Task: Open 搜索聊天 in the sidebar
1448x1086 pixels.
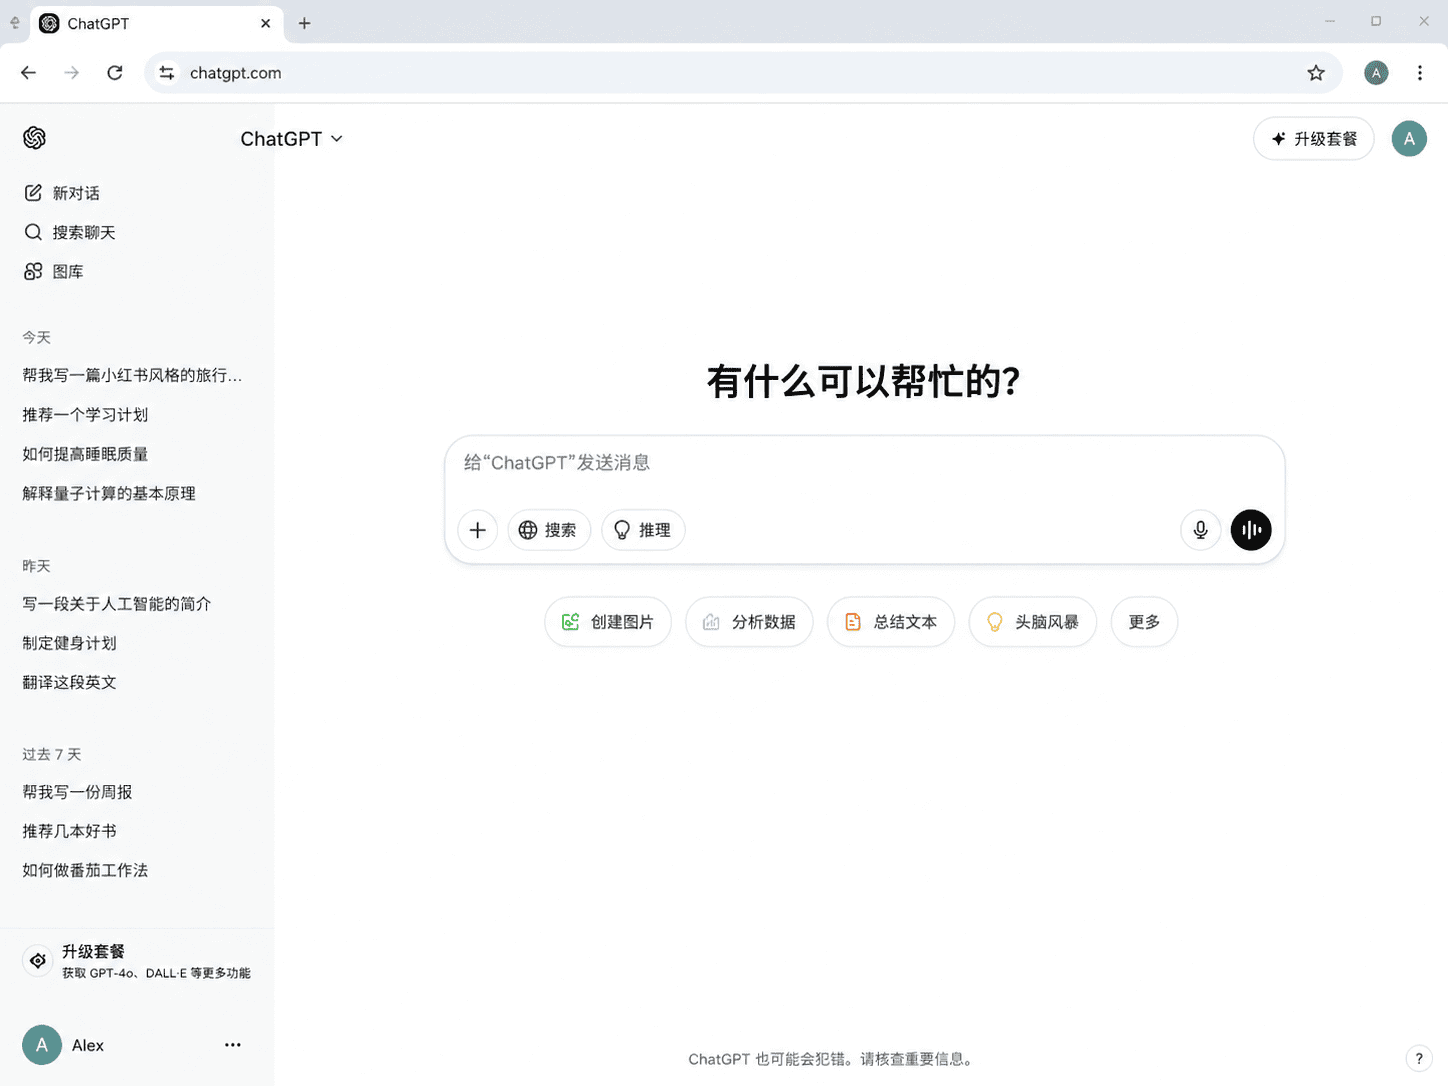Action: click(x=70, y=232)
